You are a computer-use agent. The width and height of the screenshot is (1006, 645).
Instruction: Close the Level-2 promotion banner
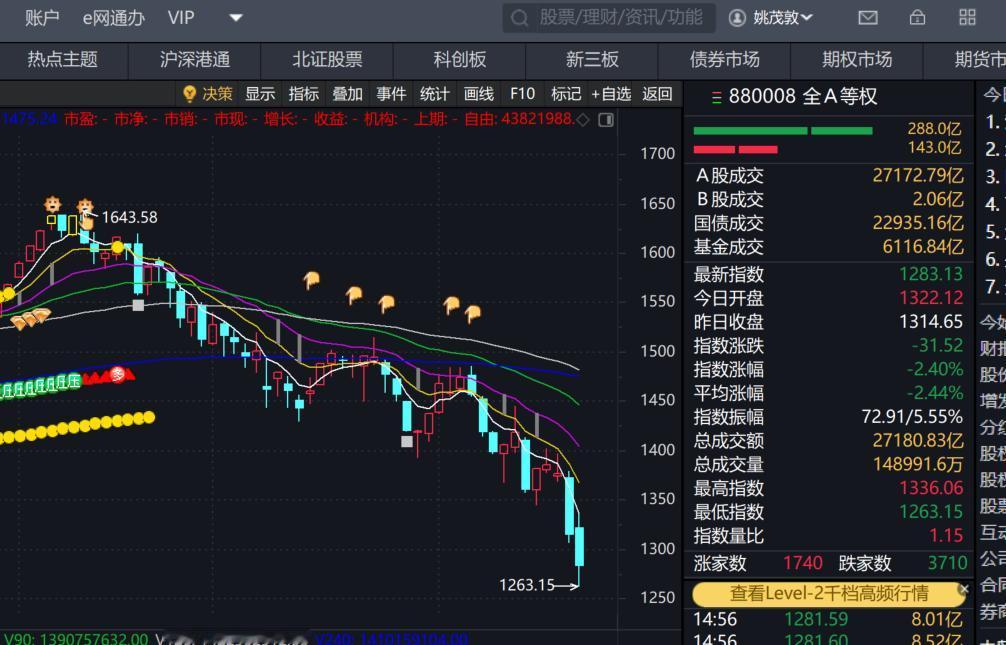[964, 589]
